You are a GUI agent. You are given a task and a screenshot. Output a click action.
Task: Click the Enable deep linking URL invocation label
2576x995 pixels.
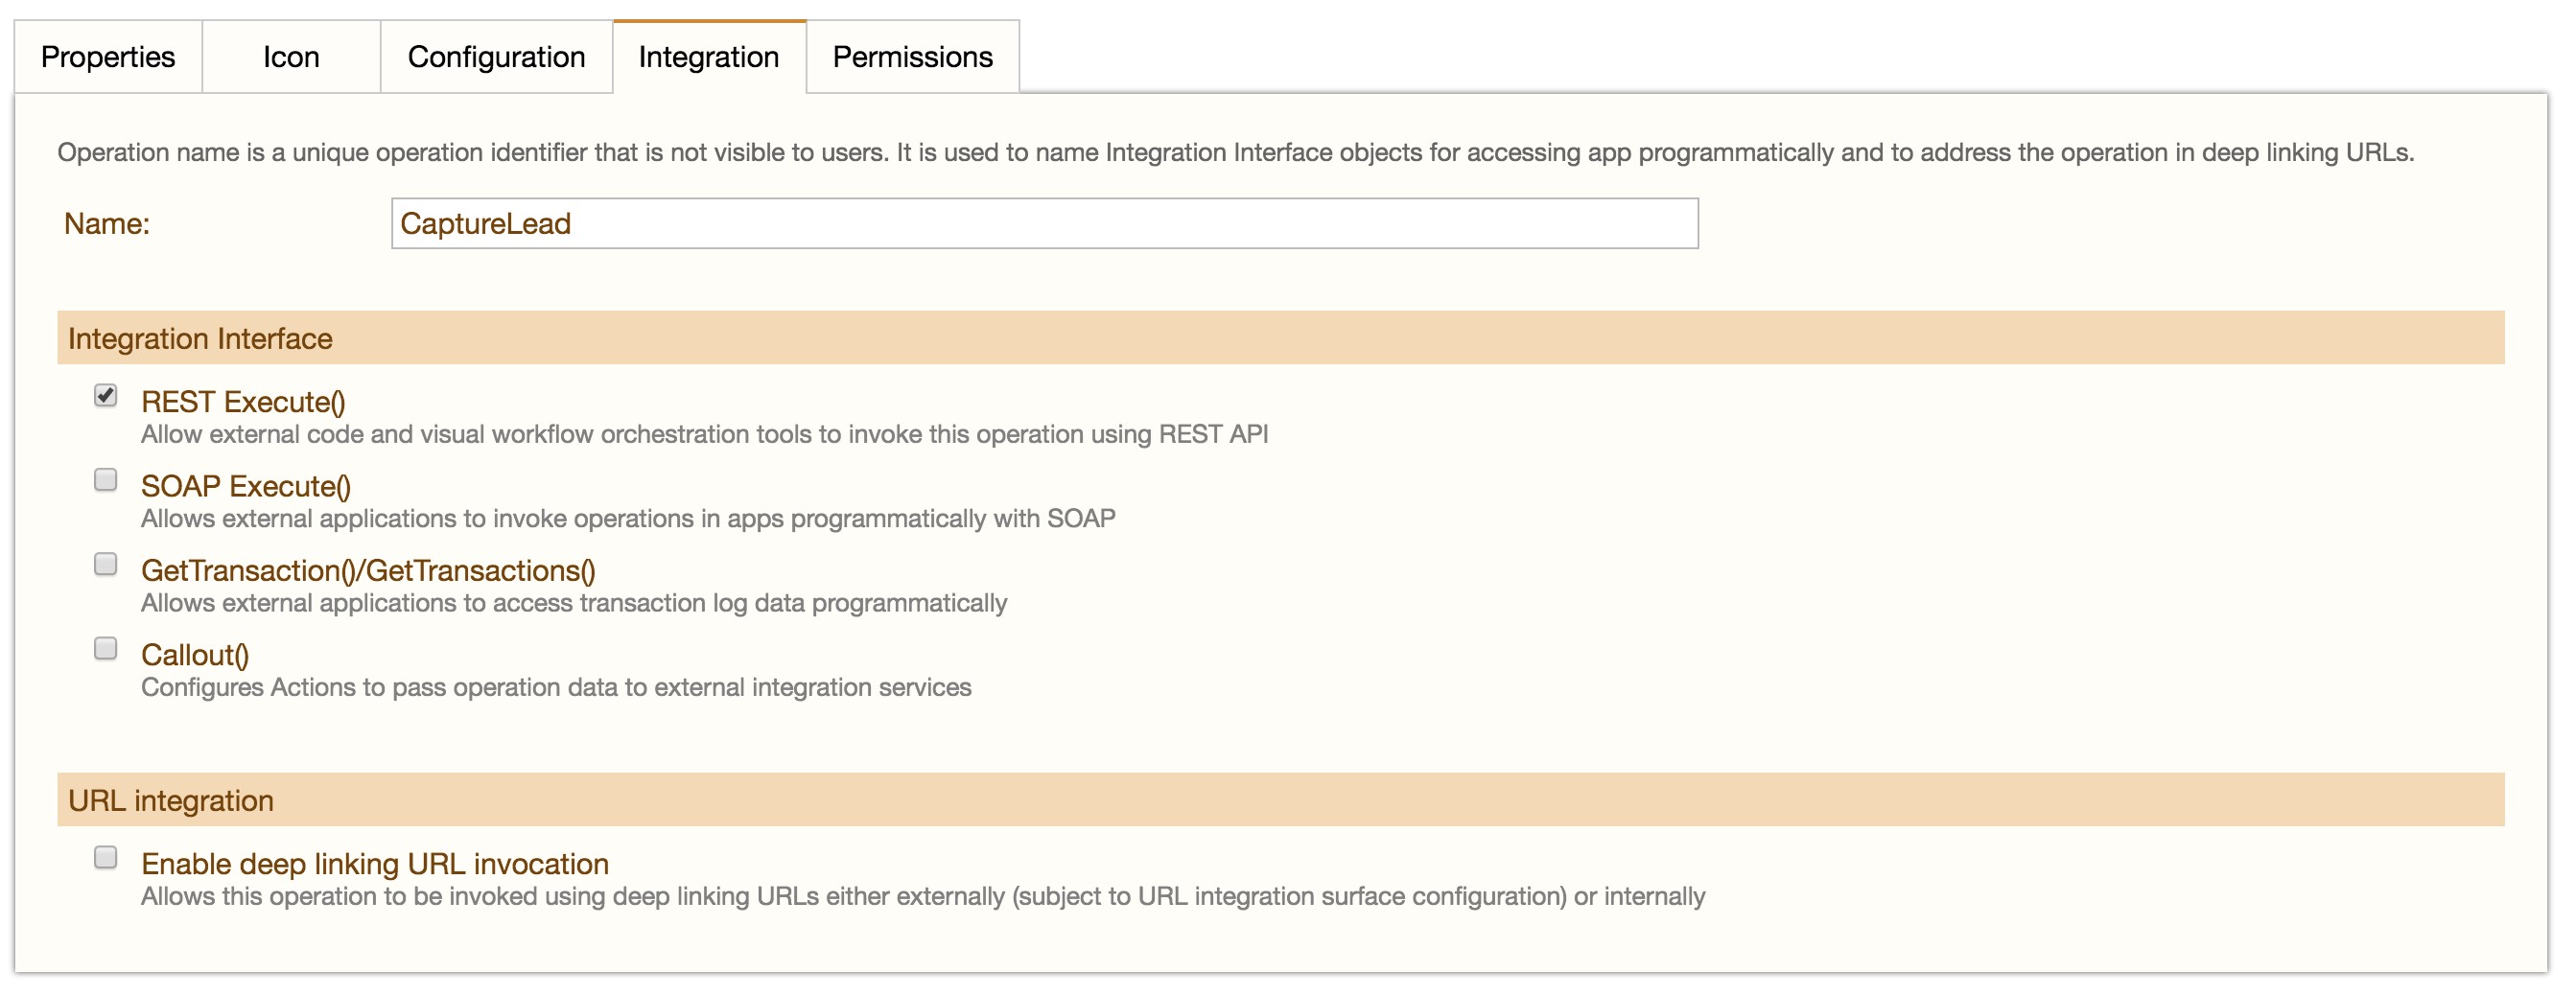pos(375,863)
